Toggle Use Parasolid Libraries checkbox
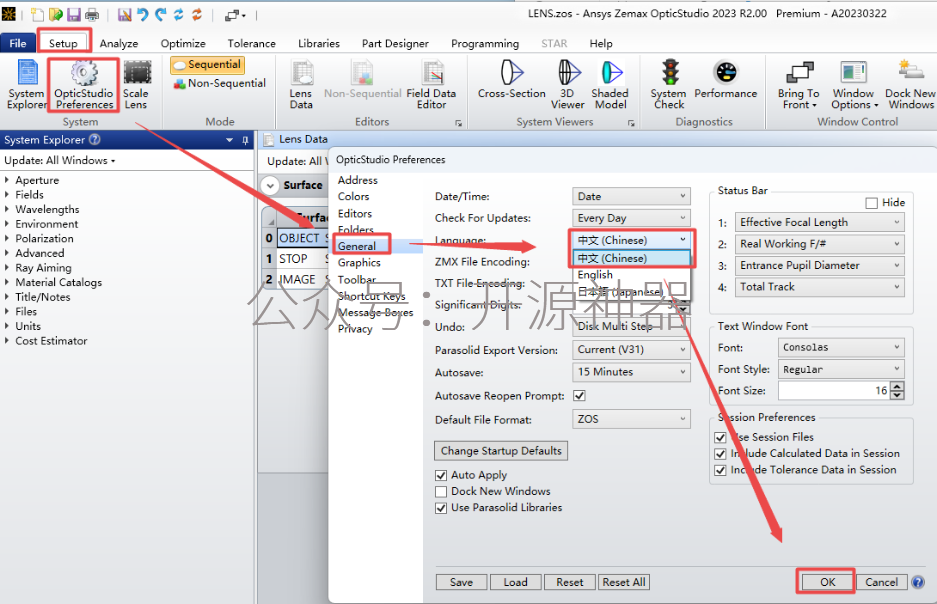Image resolution: width=937 pixels, height=604 pixels. click(441, 508)
